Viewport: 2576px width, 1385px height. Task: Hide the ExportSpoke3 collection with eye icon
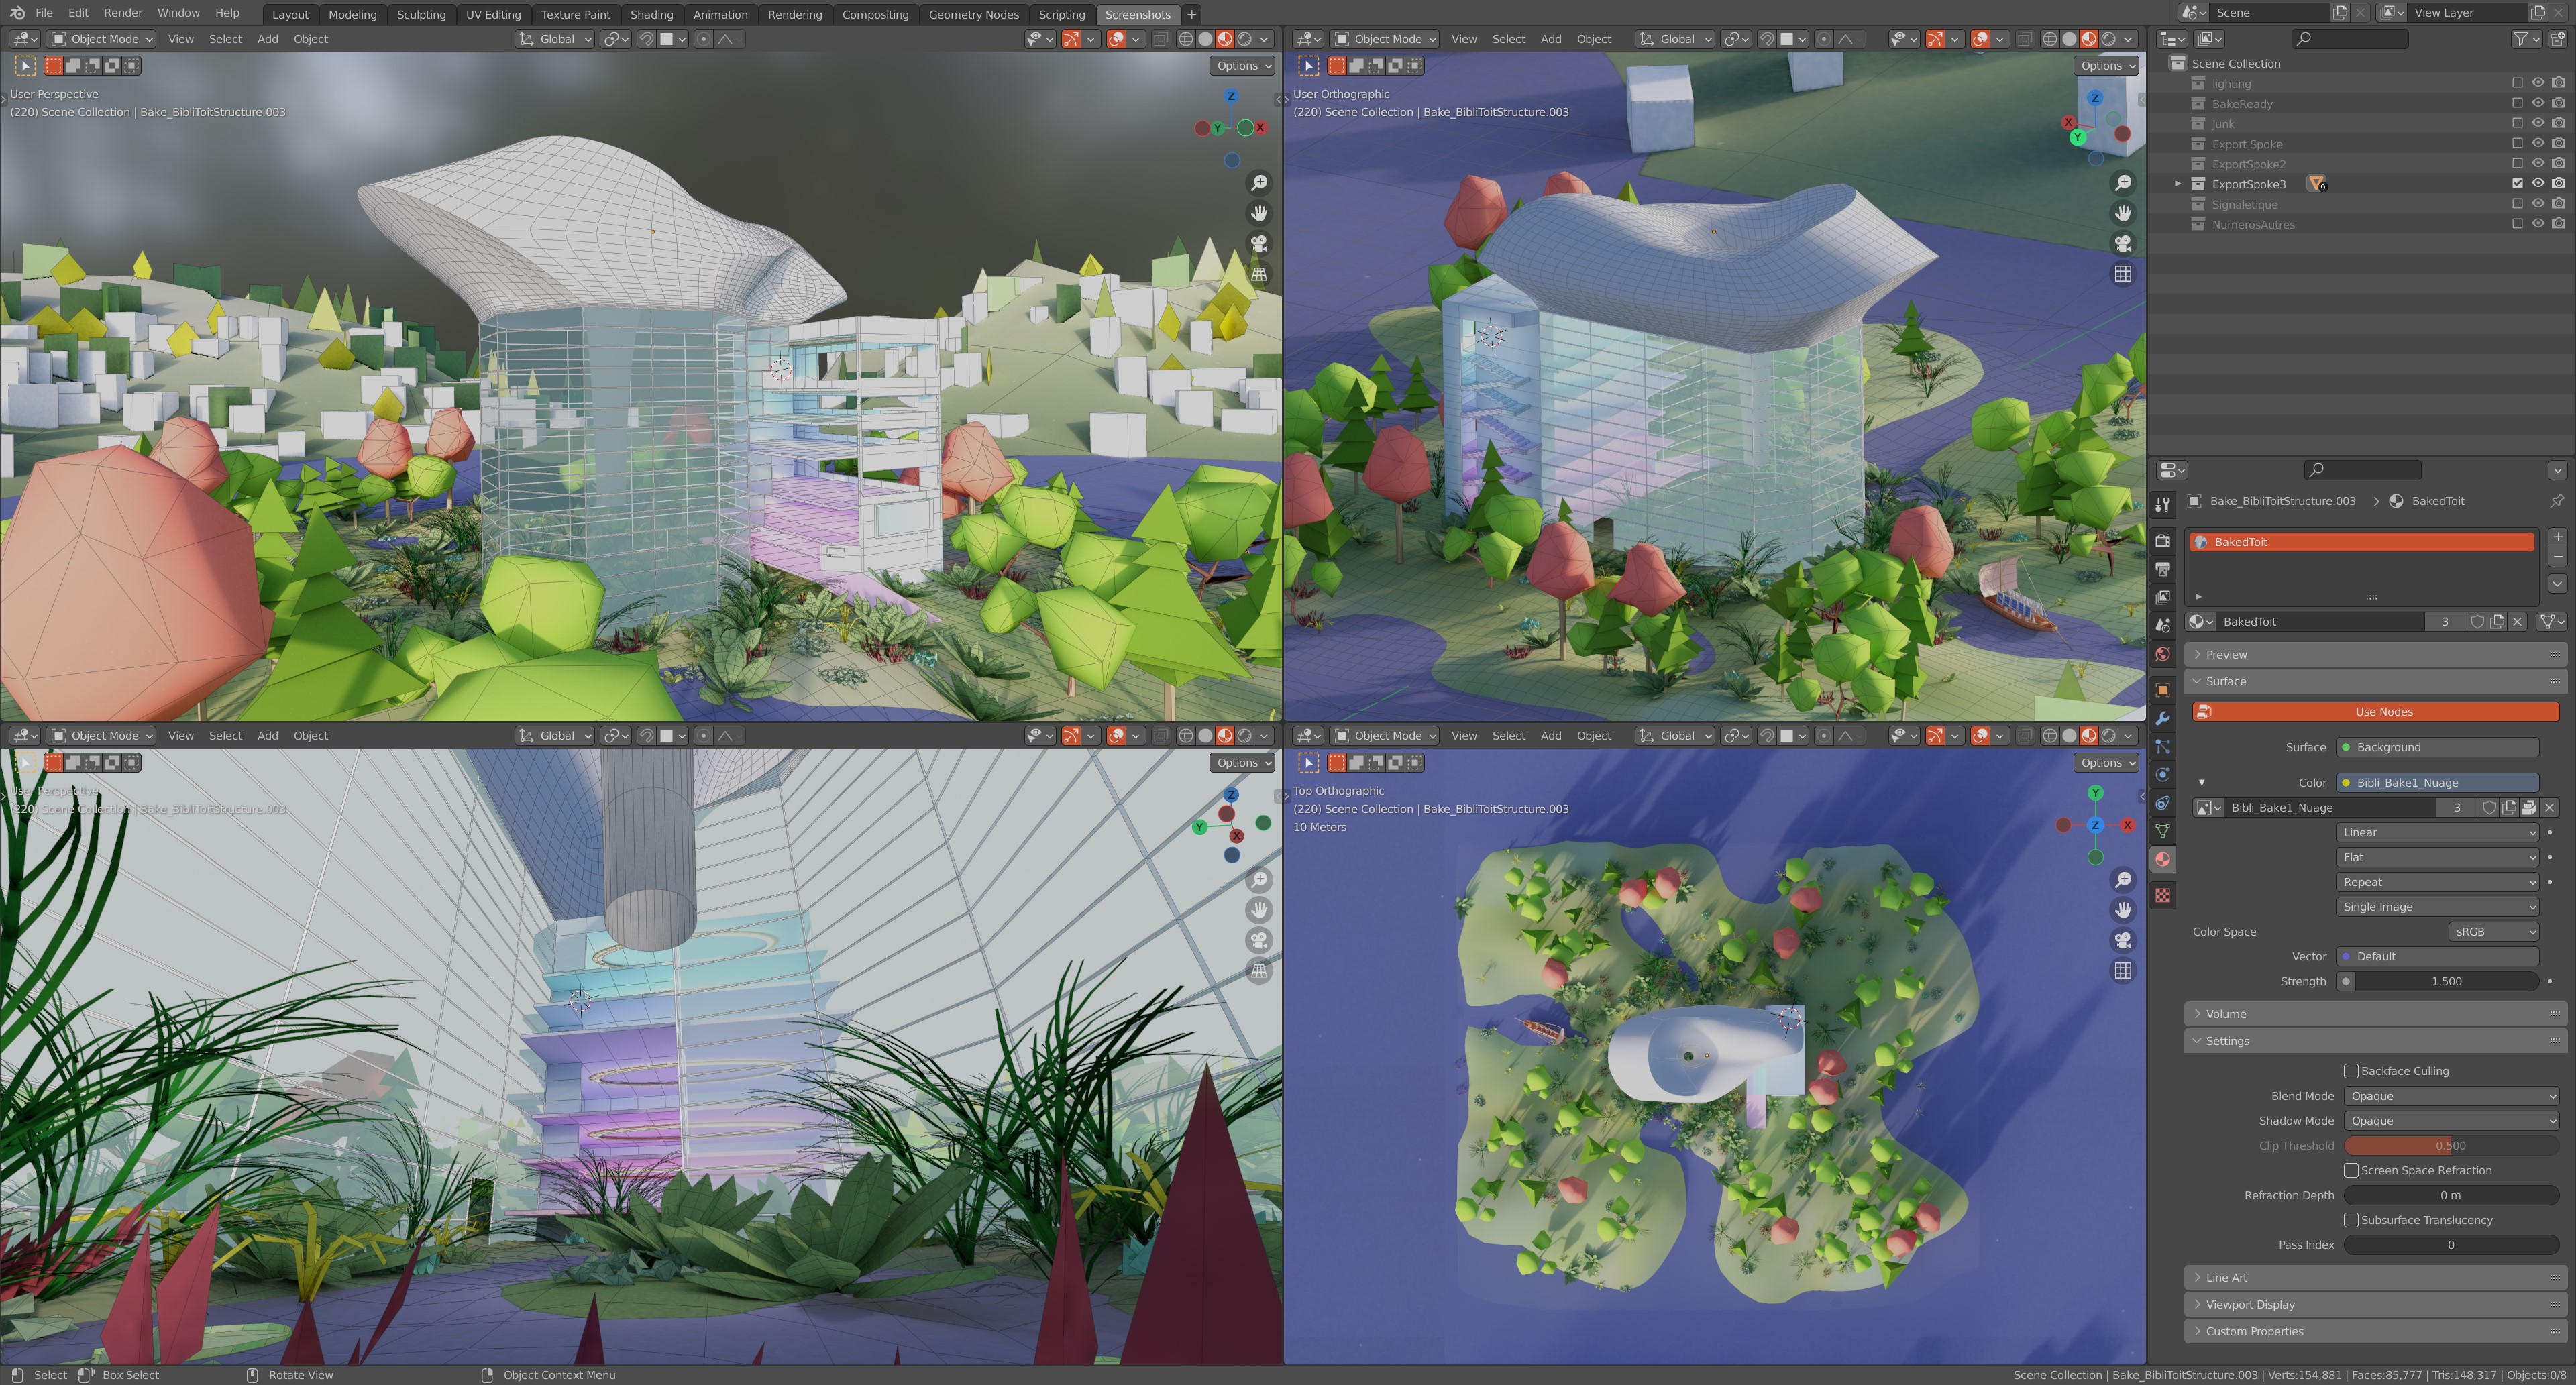click(2537, 184)
